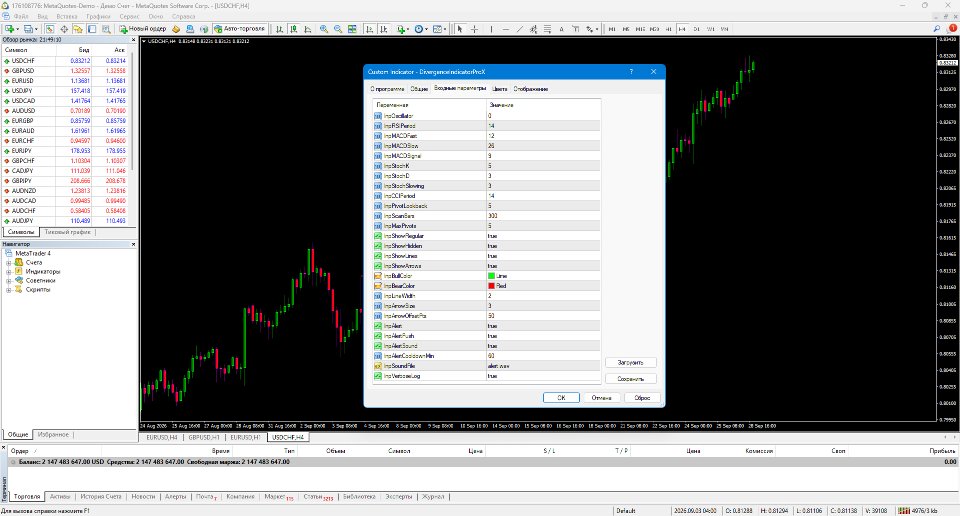Toggle InpAlert true value
The width and height of the screenshot is (960, 516).
point(543,326)
